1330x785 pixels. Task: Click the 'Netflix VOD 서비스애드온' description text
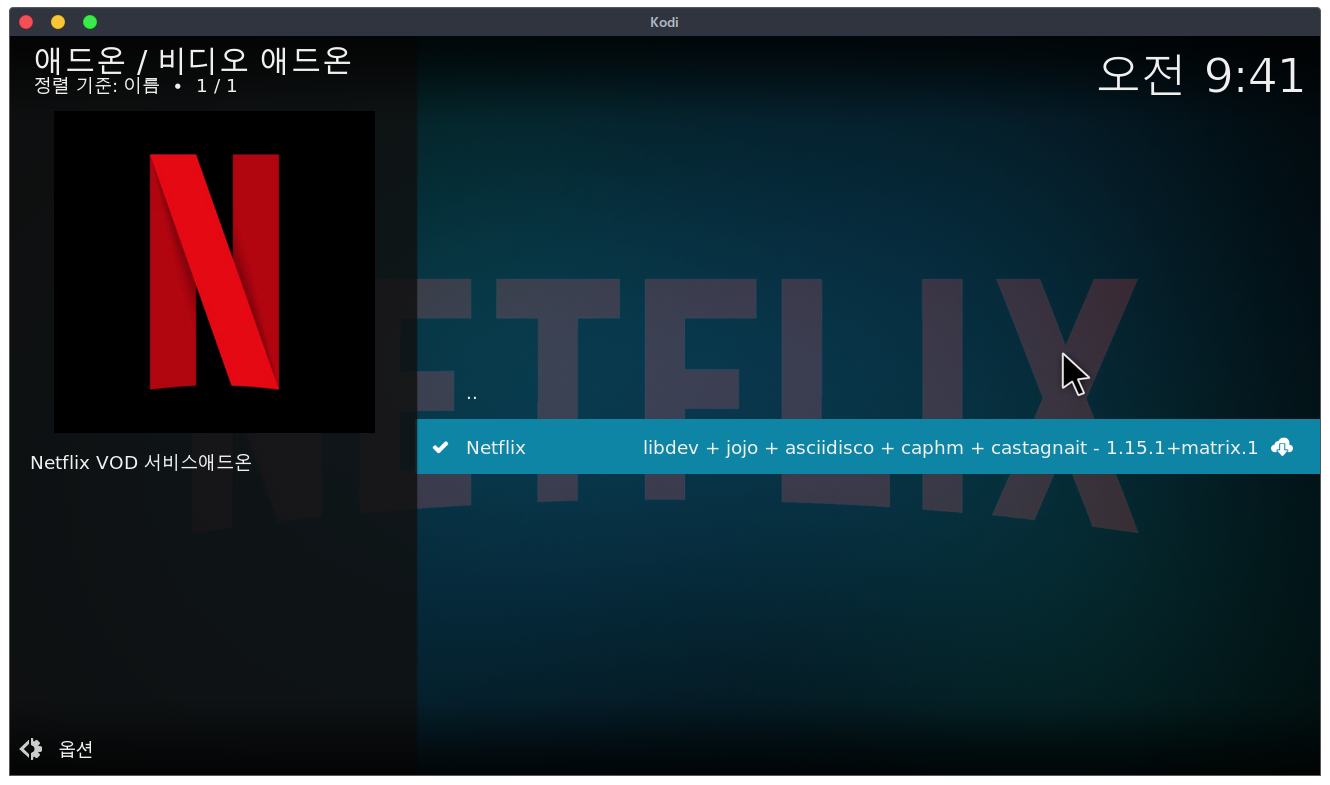141,462
